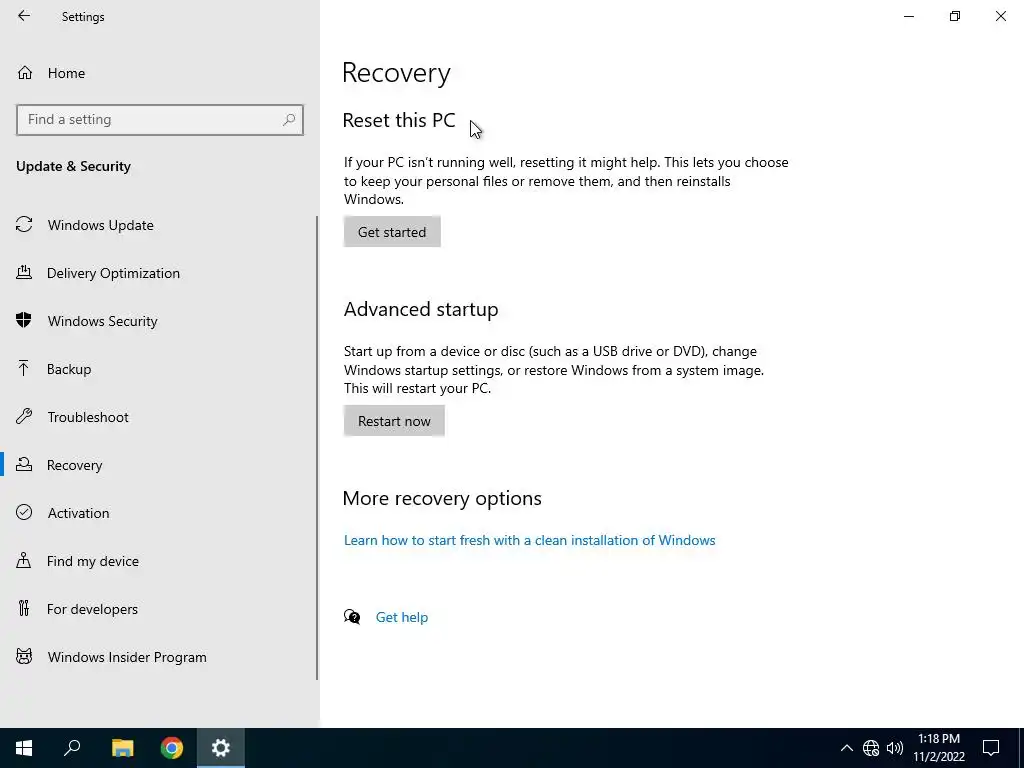Viewport: 1024px width, 768px height.
Task: Close the Settings window
Action: click(x=1000, y=16)
